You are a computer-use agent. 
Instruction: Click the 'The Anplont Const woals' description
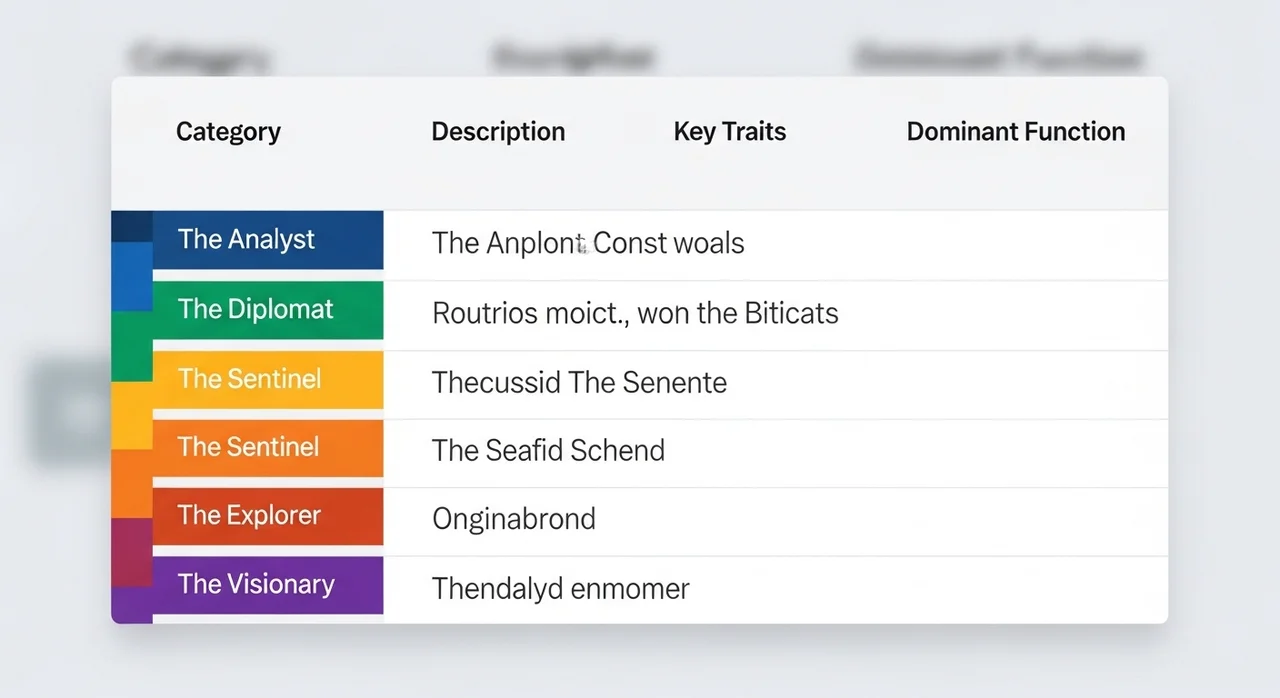(588, 243)
